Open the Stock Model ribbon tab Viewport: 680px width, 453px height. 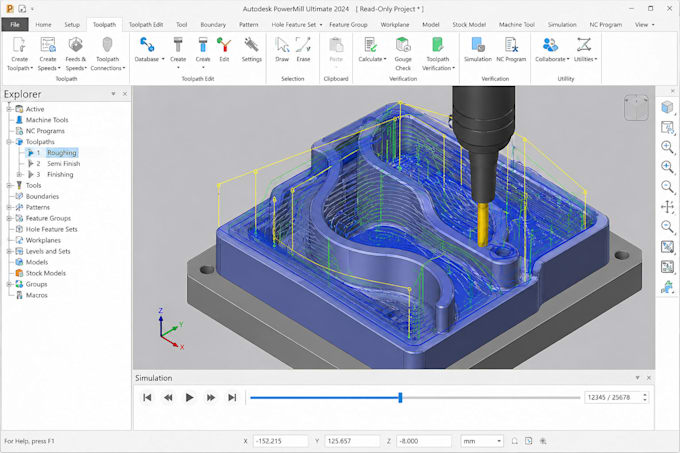point(469,25)
